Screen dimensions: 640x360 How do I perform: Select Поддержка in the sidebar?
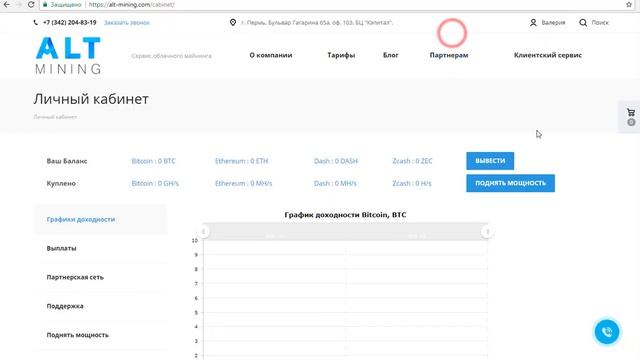[65, 306]
